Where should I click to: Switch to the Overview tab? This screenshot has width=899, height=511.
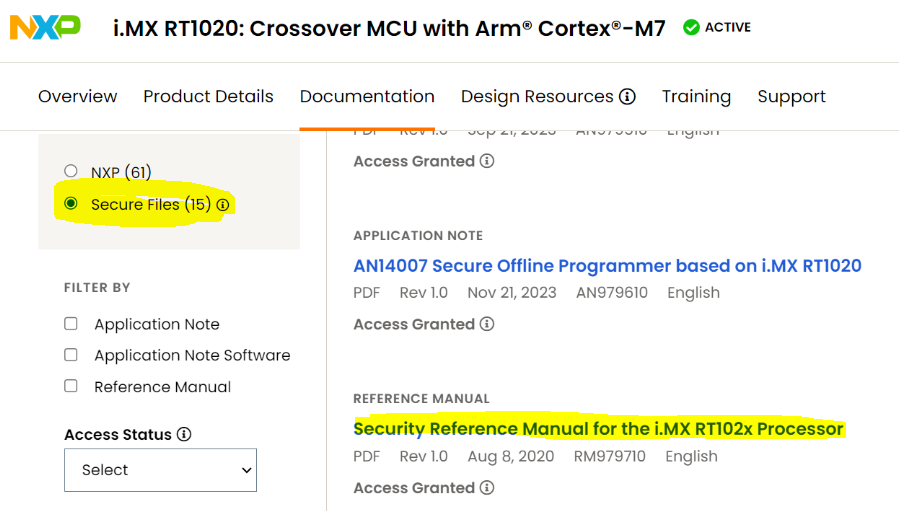click(x=77, y=96)
